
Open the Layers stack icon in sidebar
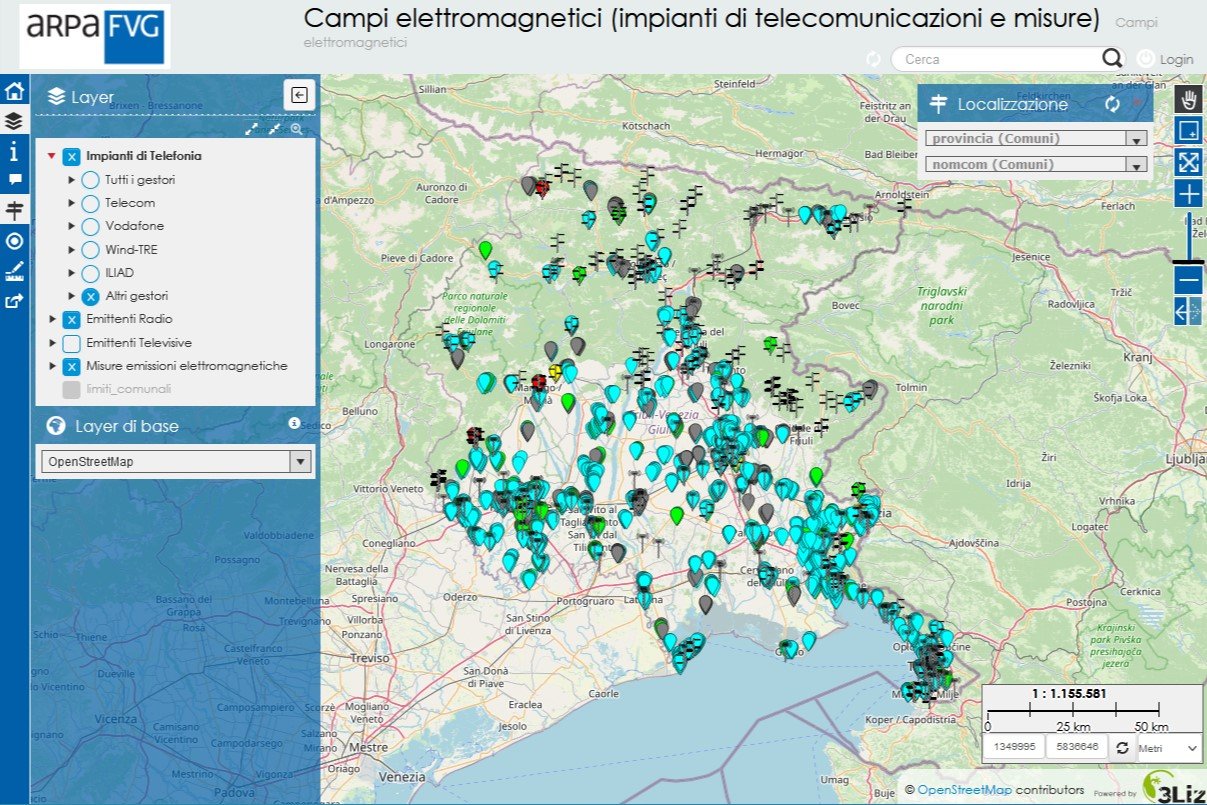click(14, 122)
